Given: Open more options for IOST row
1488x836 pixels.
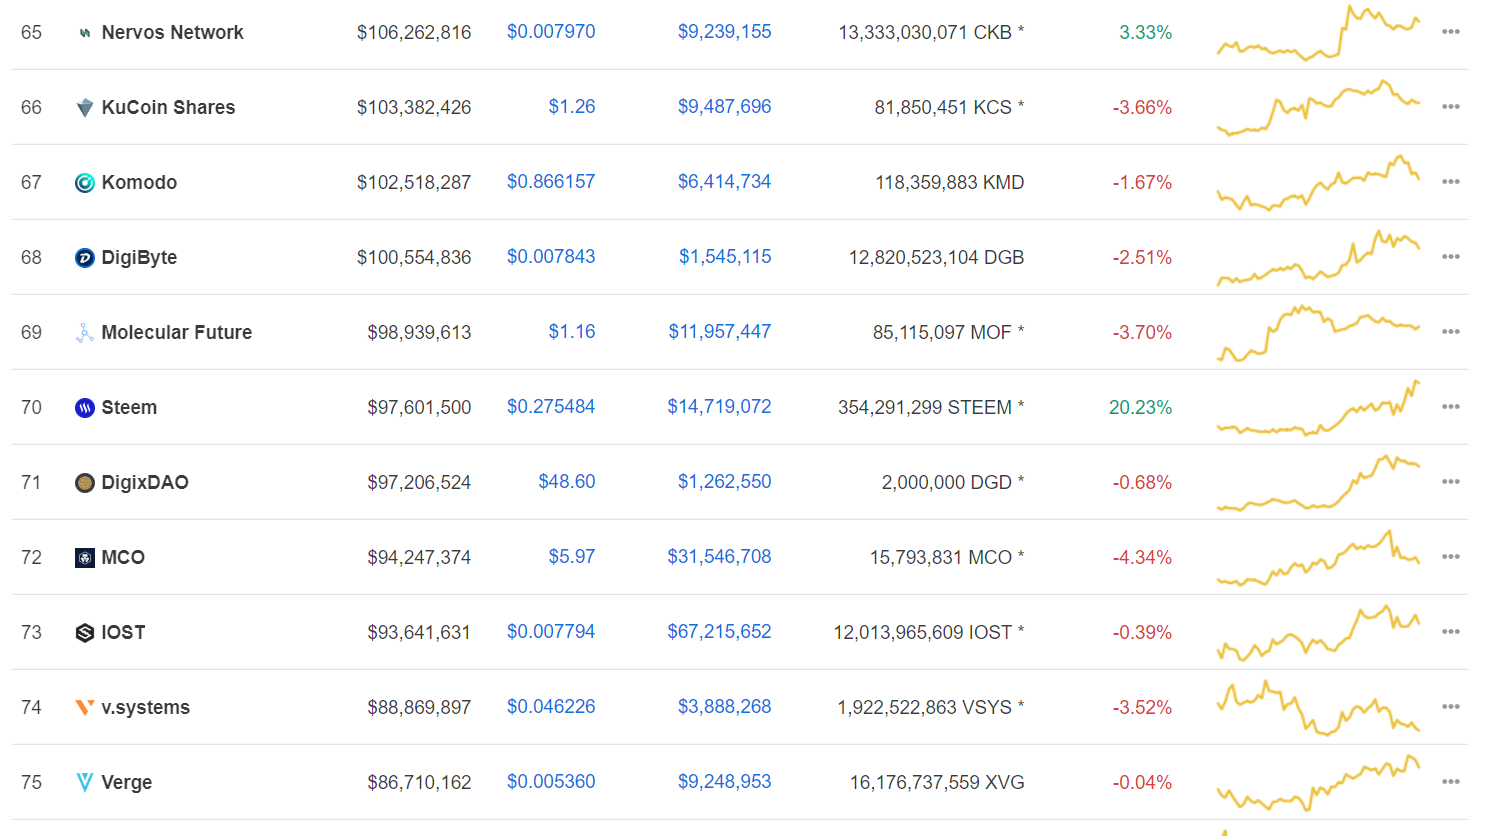Looking at the screenshot, I should pyautogui.click(x=1451, y=632).
